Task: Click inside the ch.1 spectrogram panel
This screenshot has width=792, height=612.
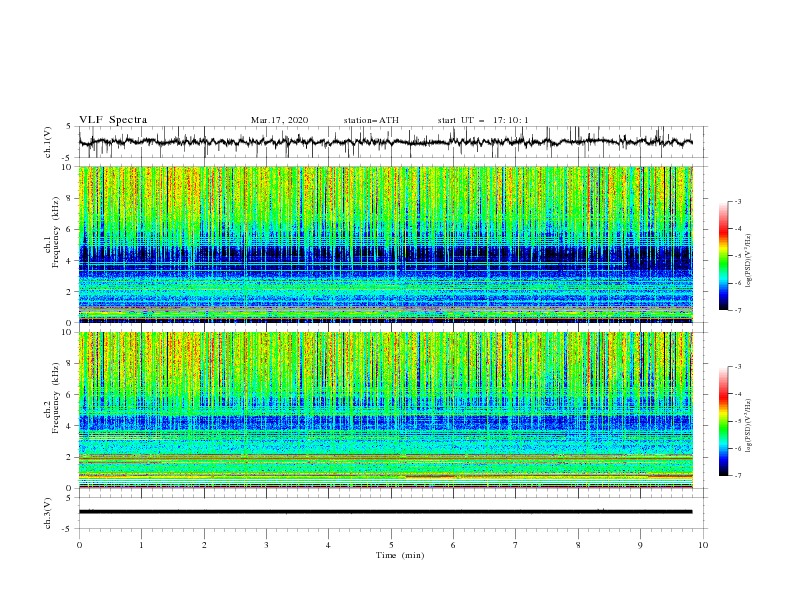Action: (386, 244)
